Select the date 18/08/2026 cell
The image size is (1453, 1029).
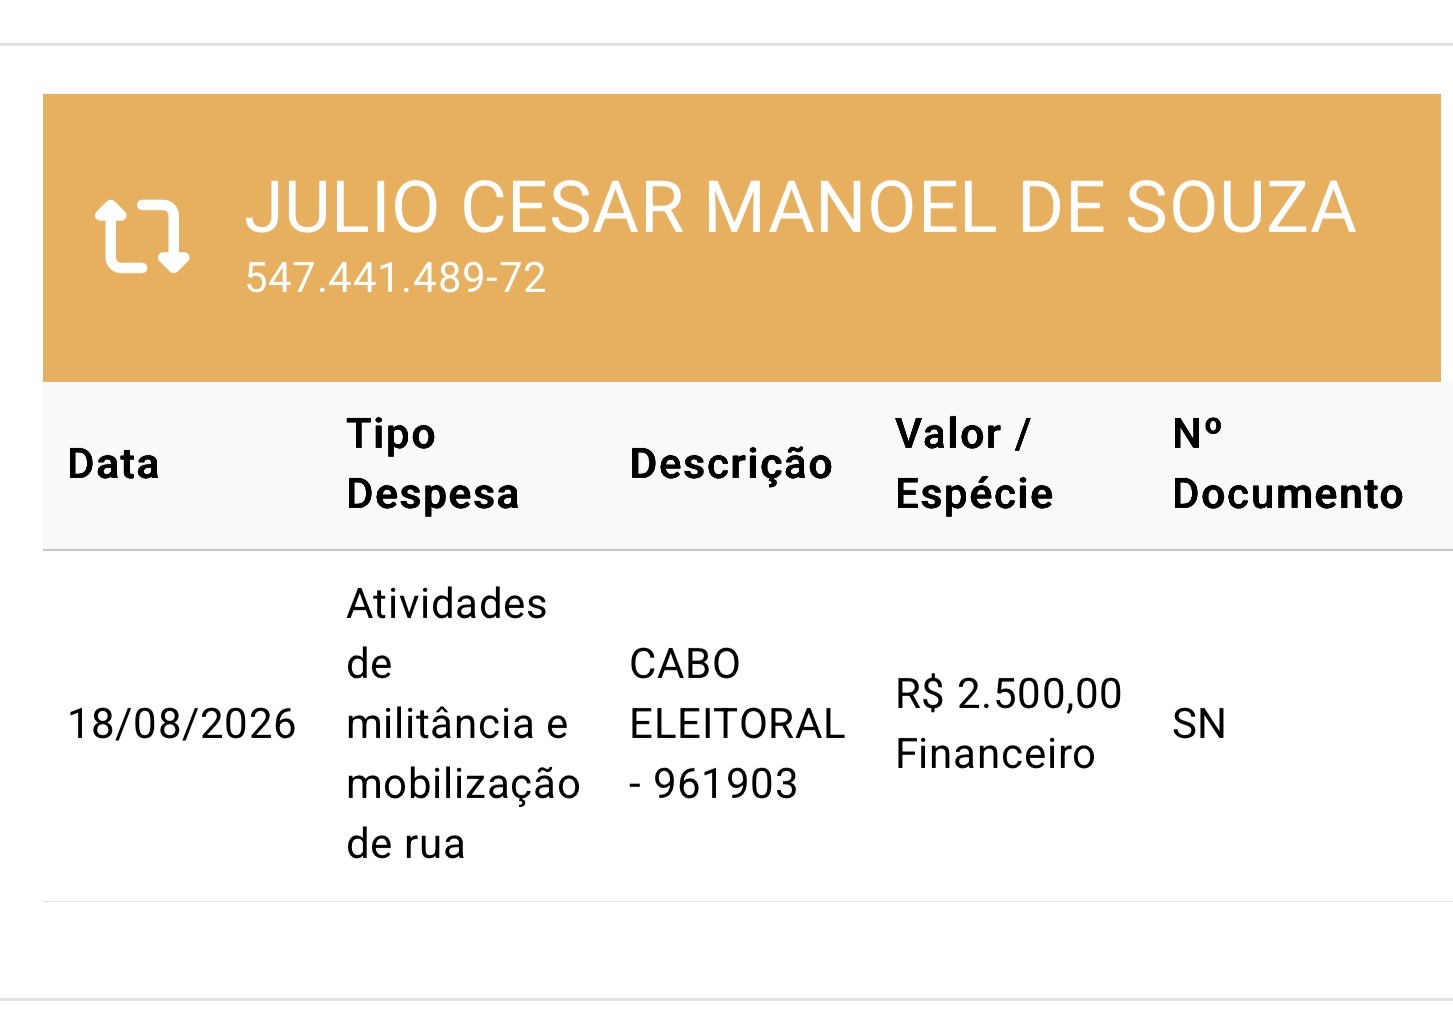pos(181,724)
